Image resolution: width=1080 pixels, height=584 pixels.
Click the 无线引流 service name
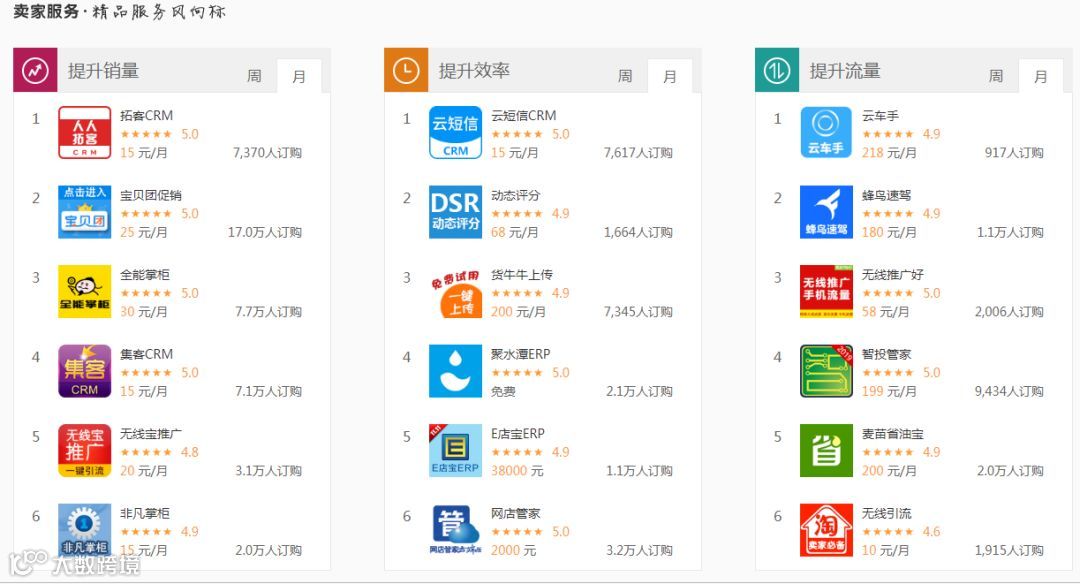pos(886,513)
